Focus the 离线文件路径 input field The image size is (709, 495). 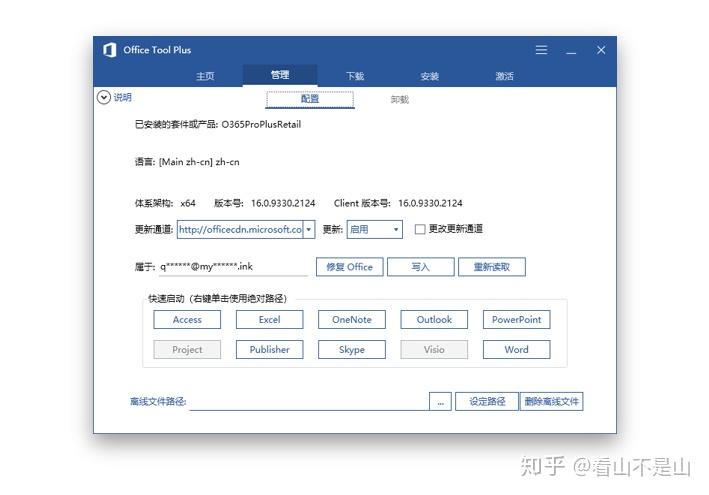pos(309,401)
